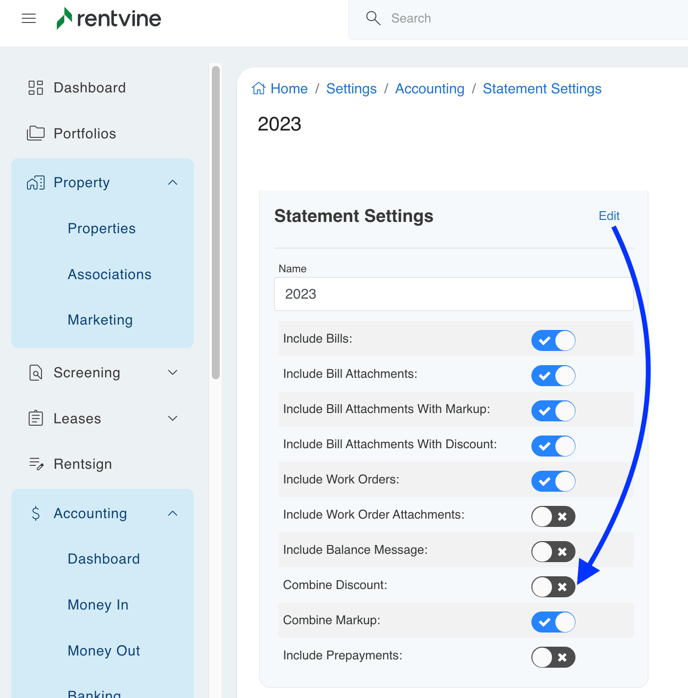688x698 pixels.
Task: Click the sidebar vertical scrollbar
Action: coord(215,220)
